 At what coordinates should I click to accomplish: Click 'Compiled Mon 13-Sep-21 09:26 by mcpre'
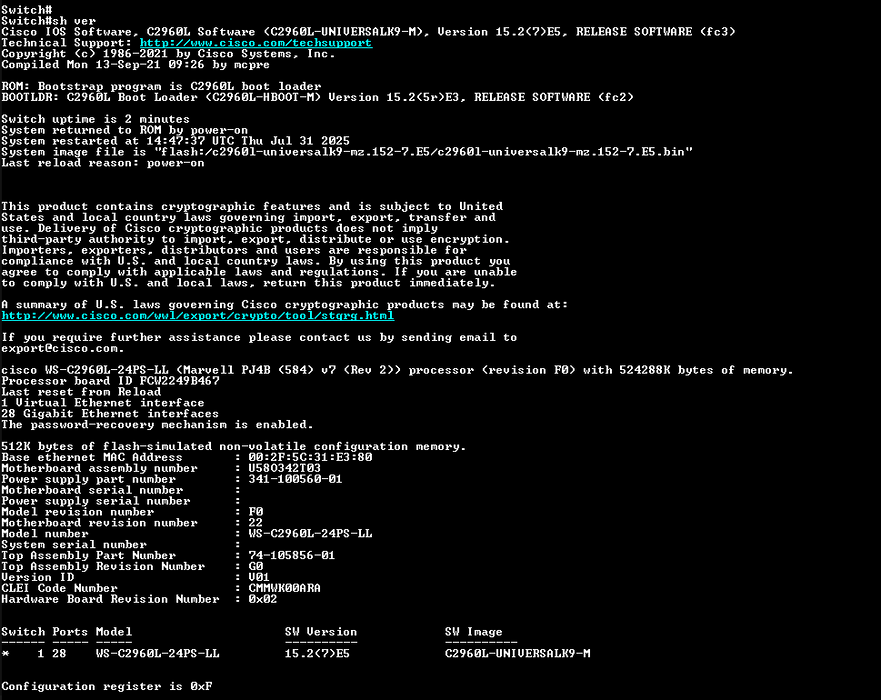[x=135, y=65]
